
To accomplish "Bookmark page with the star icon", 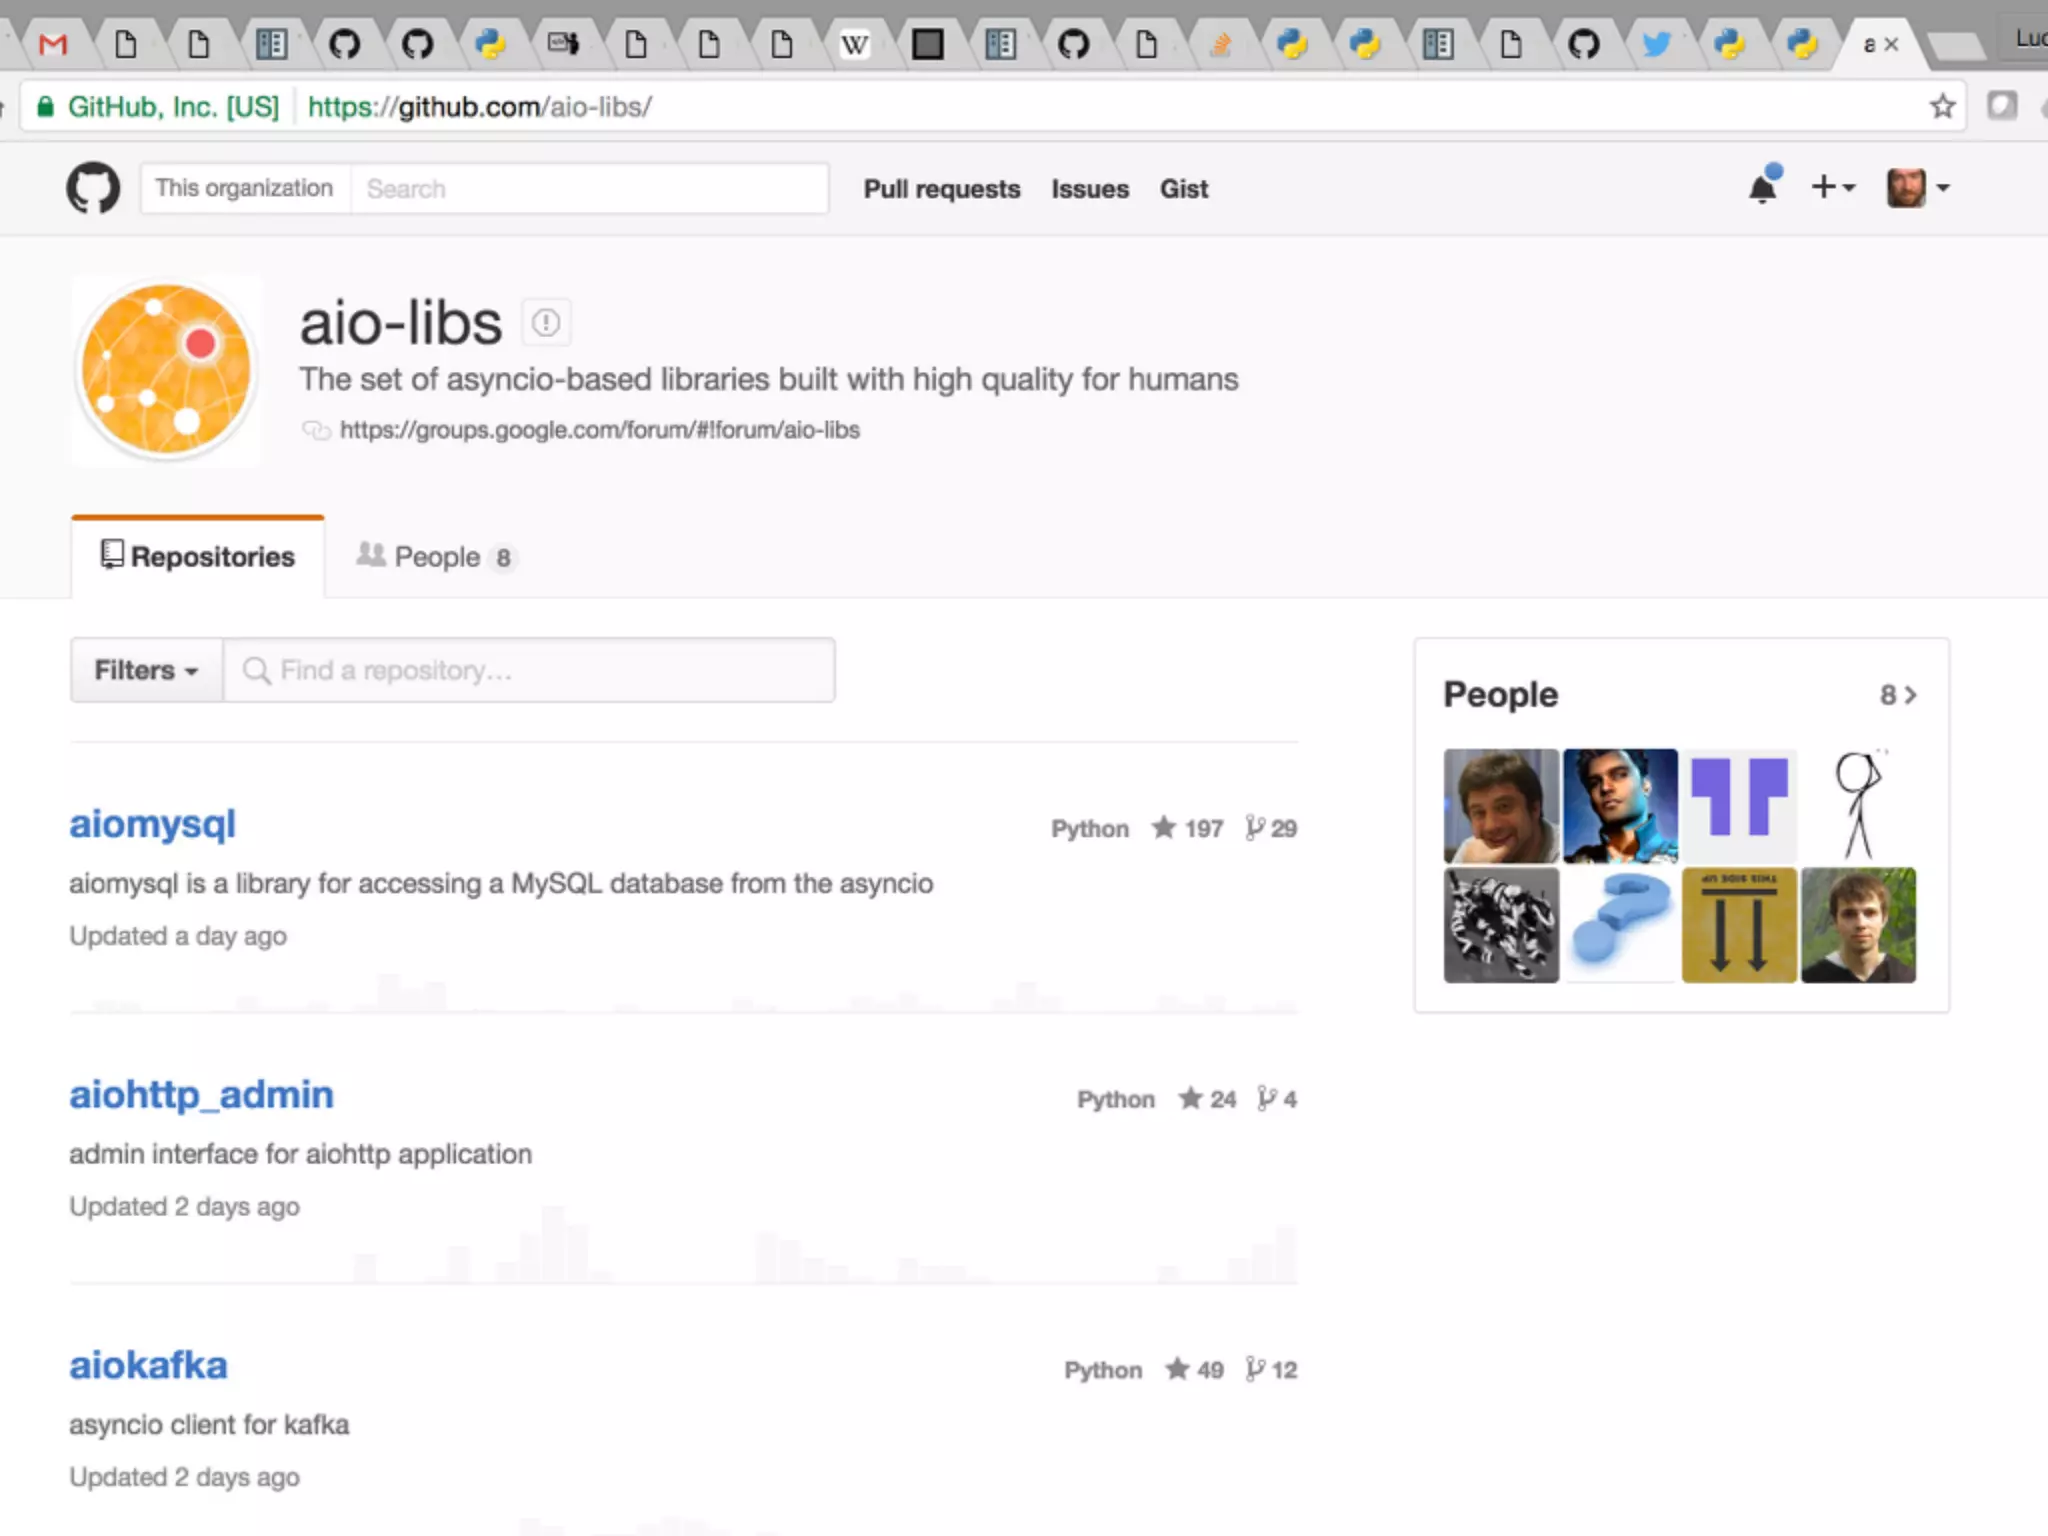I will click(1942, 106).
